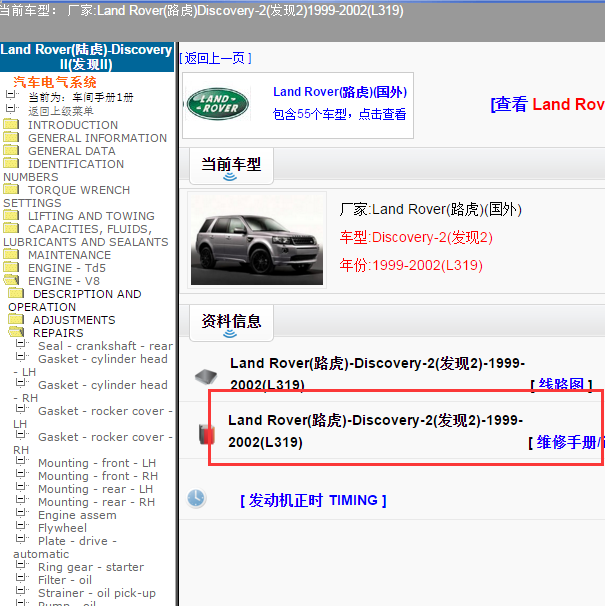Click the Flywheel tree node icon
The height and width of the screenshot is (606, 605).
pyautogui.click(x=22, y=526)
